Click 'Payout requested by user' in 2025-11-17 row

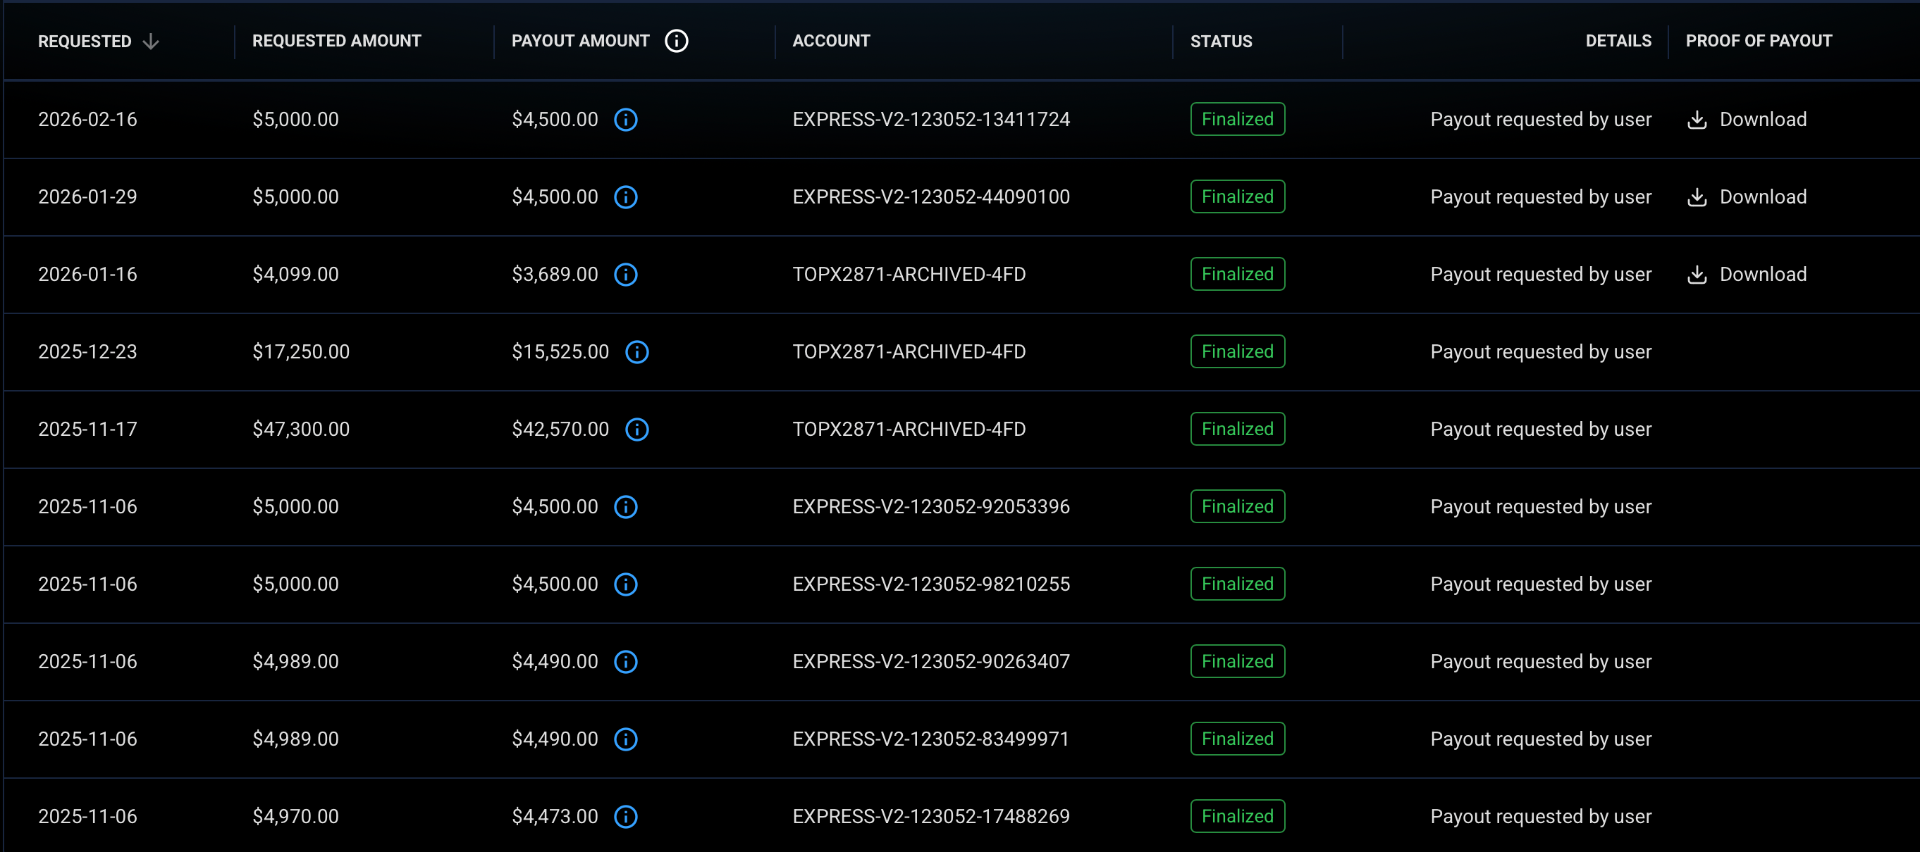coord(1541,430)
